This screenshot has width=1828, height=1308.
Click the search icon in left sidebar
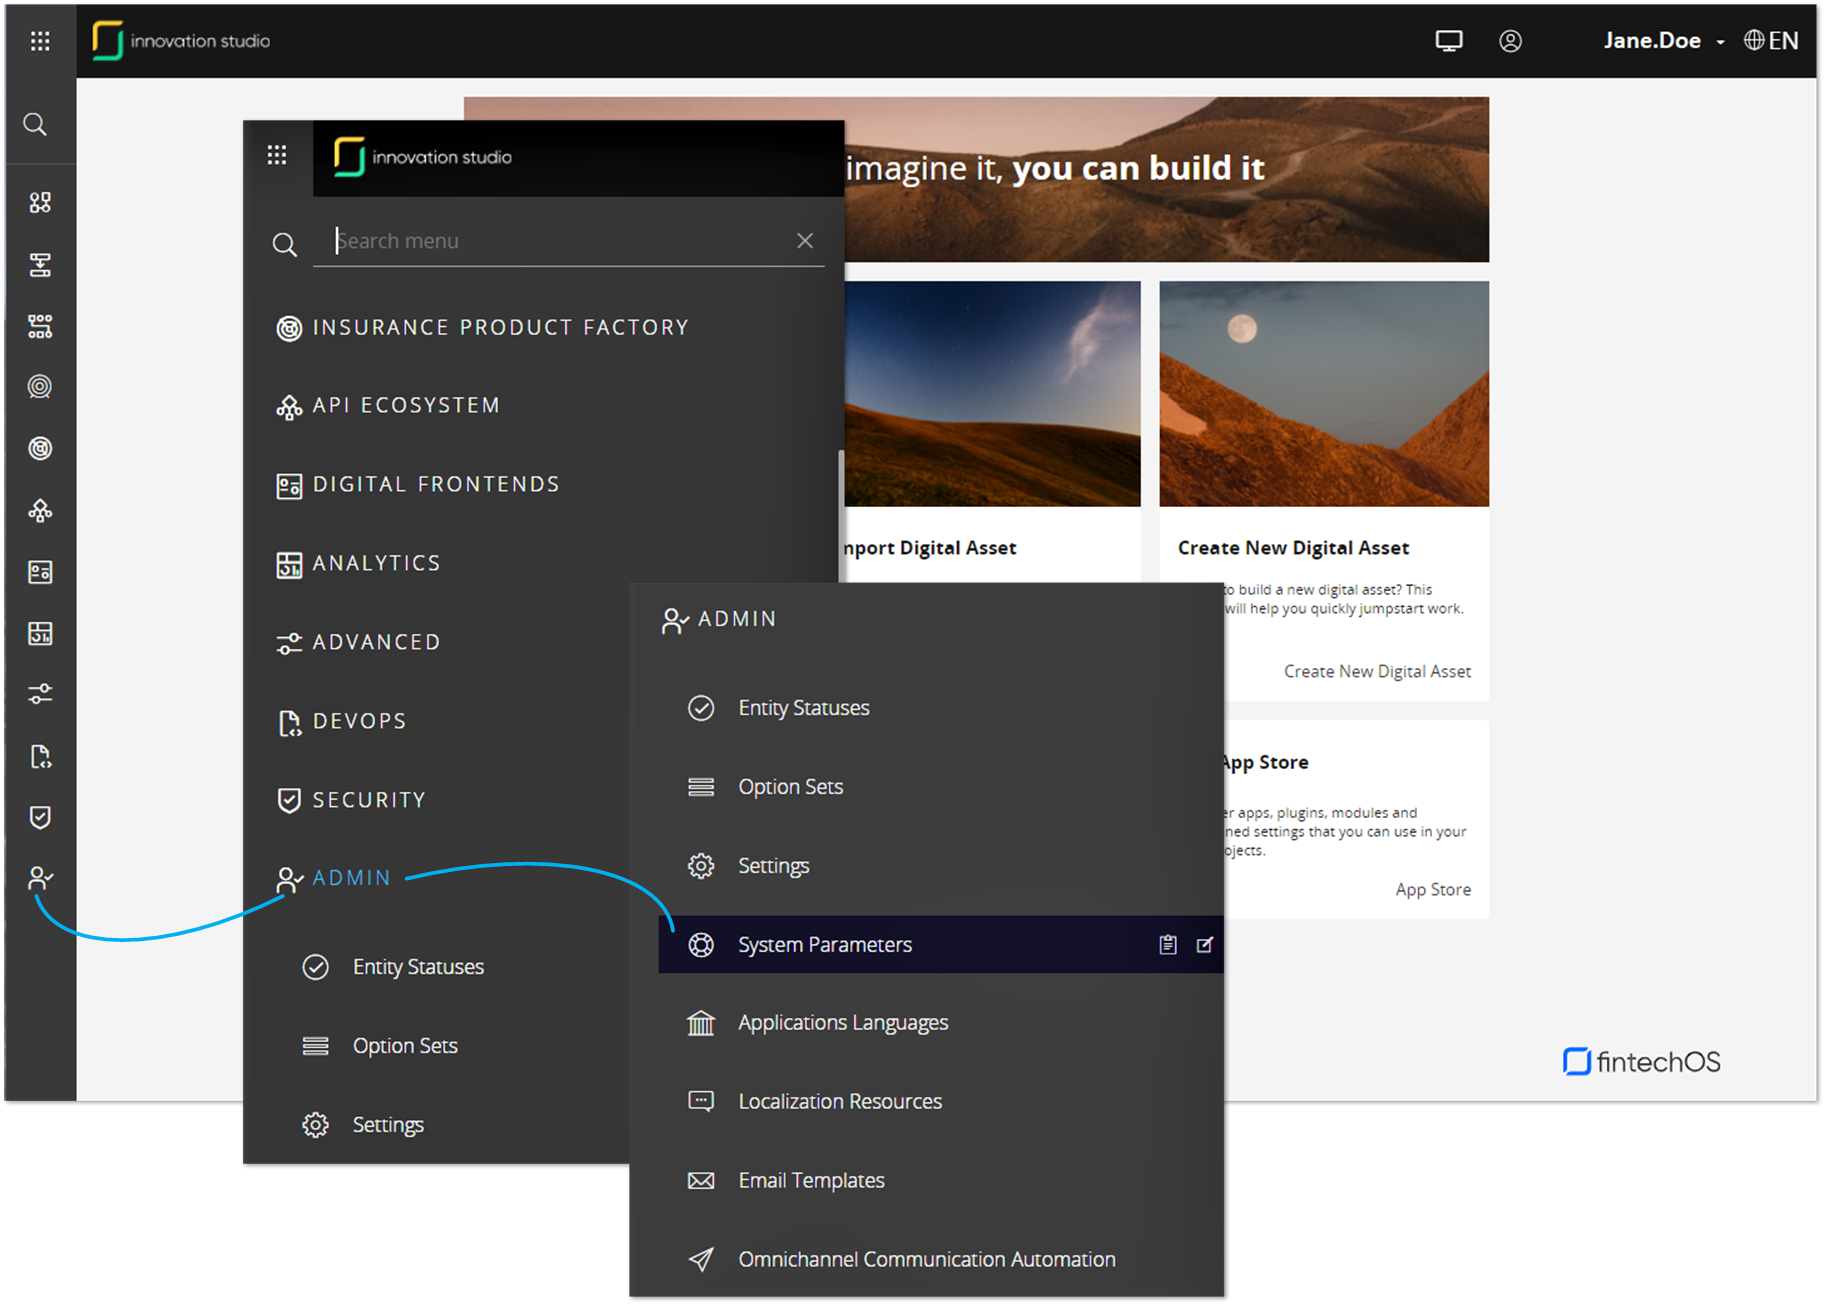35,125
